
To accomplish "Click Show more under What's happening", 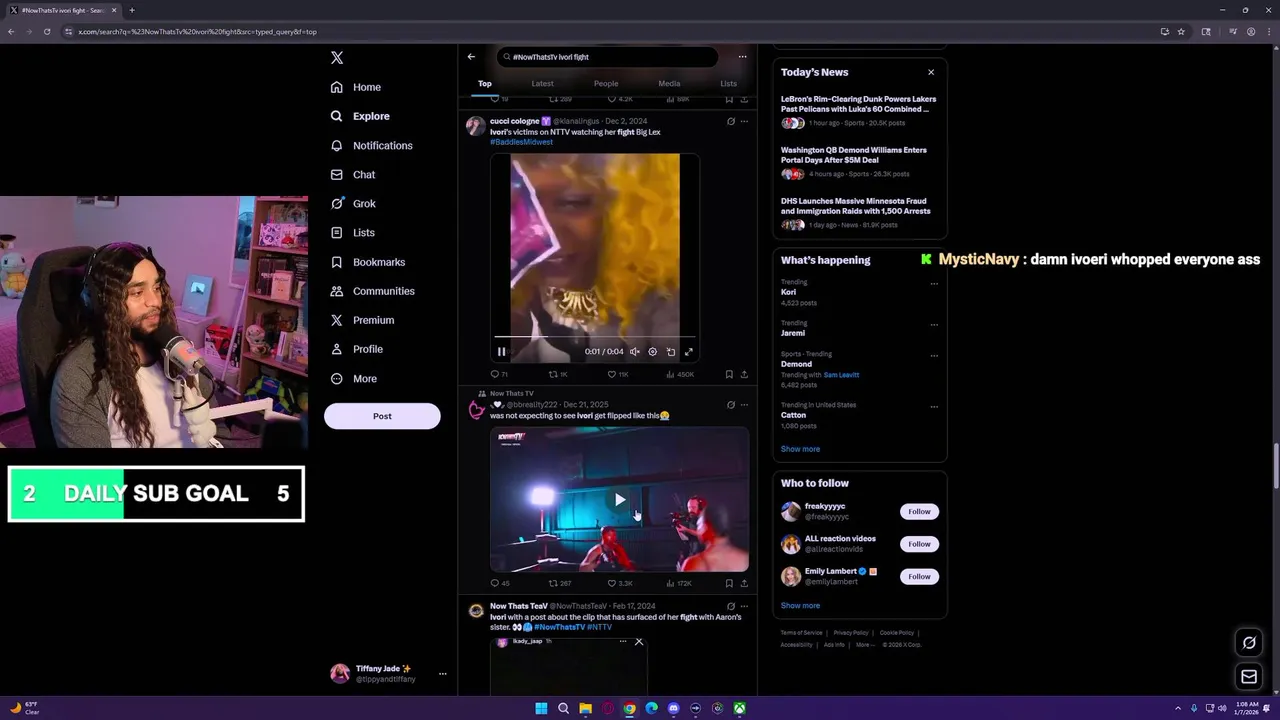I will pyautogui.click(x=800, y=449).
